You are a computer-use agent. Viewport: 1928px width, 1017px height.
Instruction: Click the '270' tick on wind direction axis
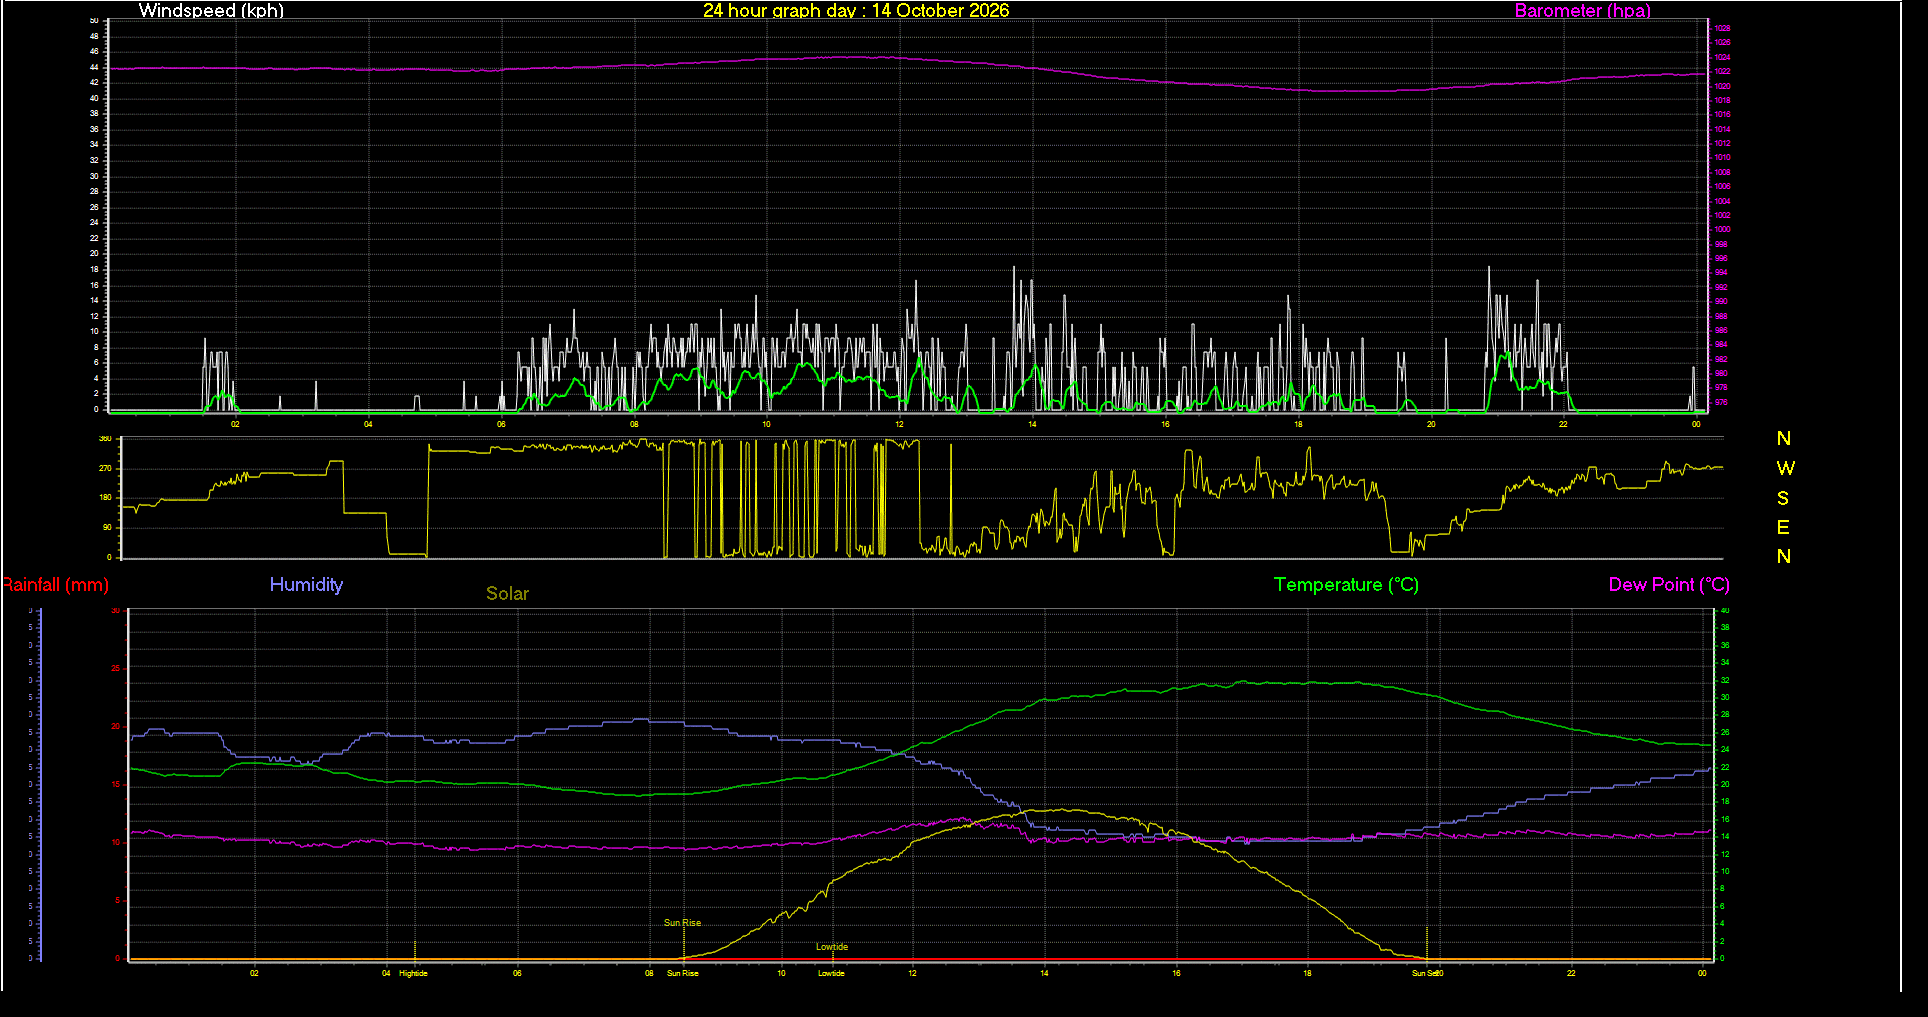105,468
